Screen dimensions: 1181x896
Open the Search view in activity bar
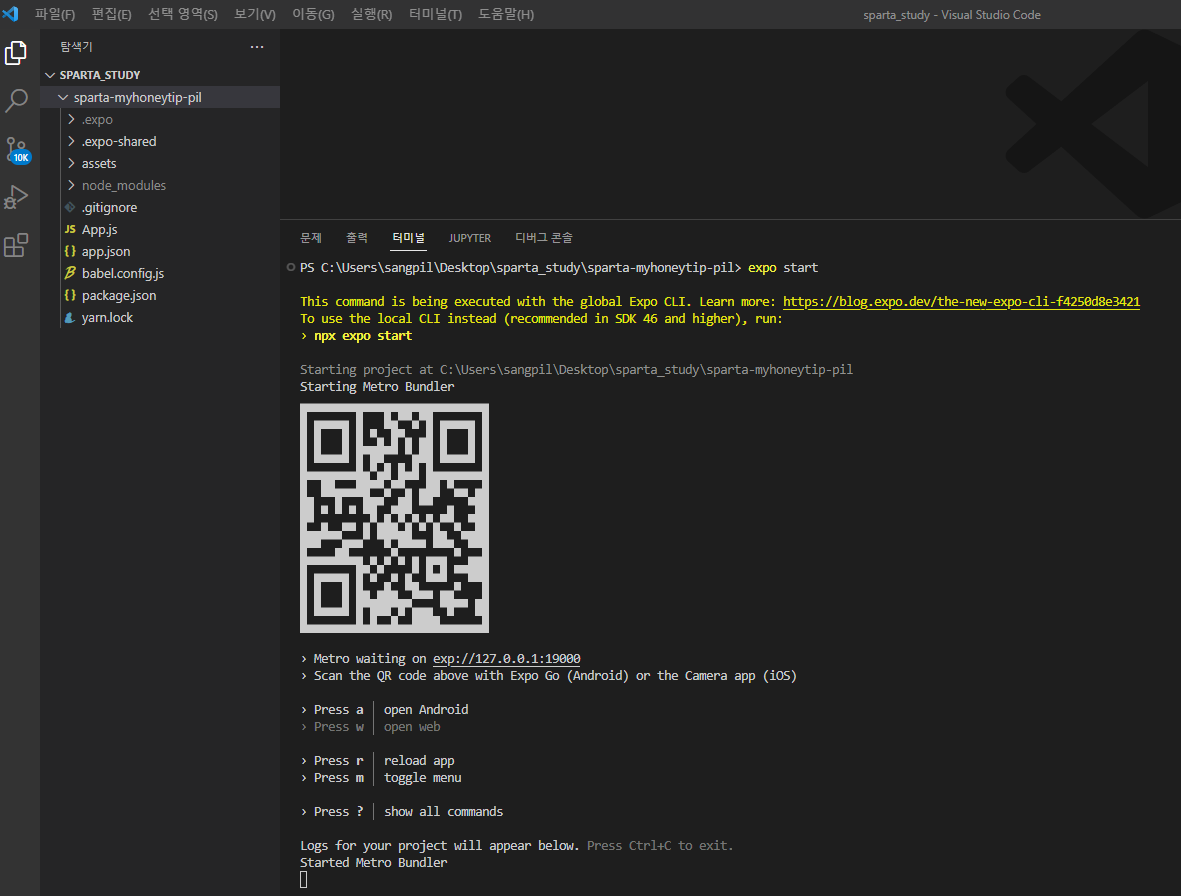16,101
